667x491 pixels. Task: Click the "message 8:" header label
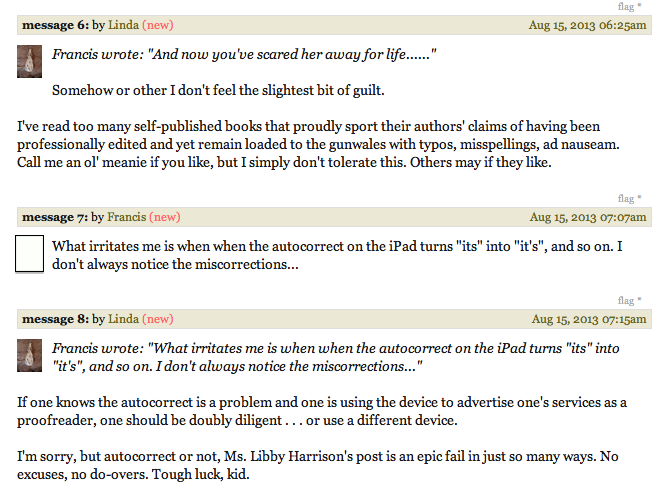pyautogui.click(x=55, y=319)
